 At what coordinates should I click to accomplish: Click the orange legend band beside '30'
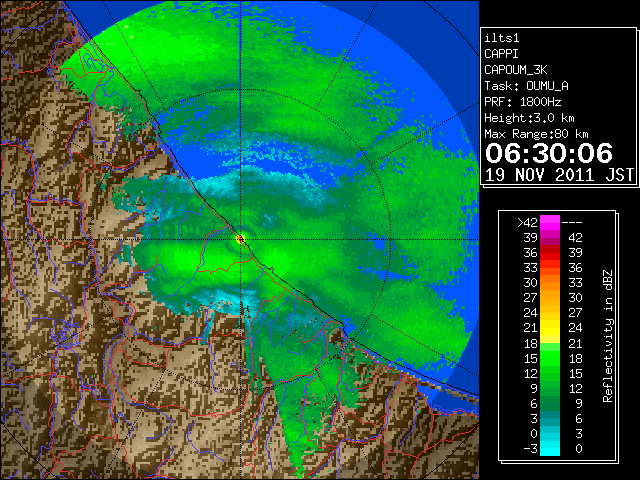(x=550, y=283)
